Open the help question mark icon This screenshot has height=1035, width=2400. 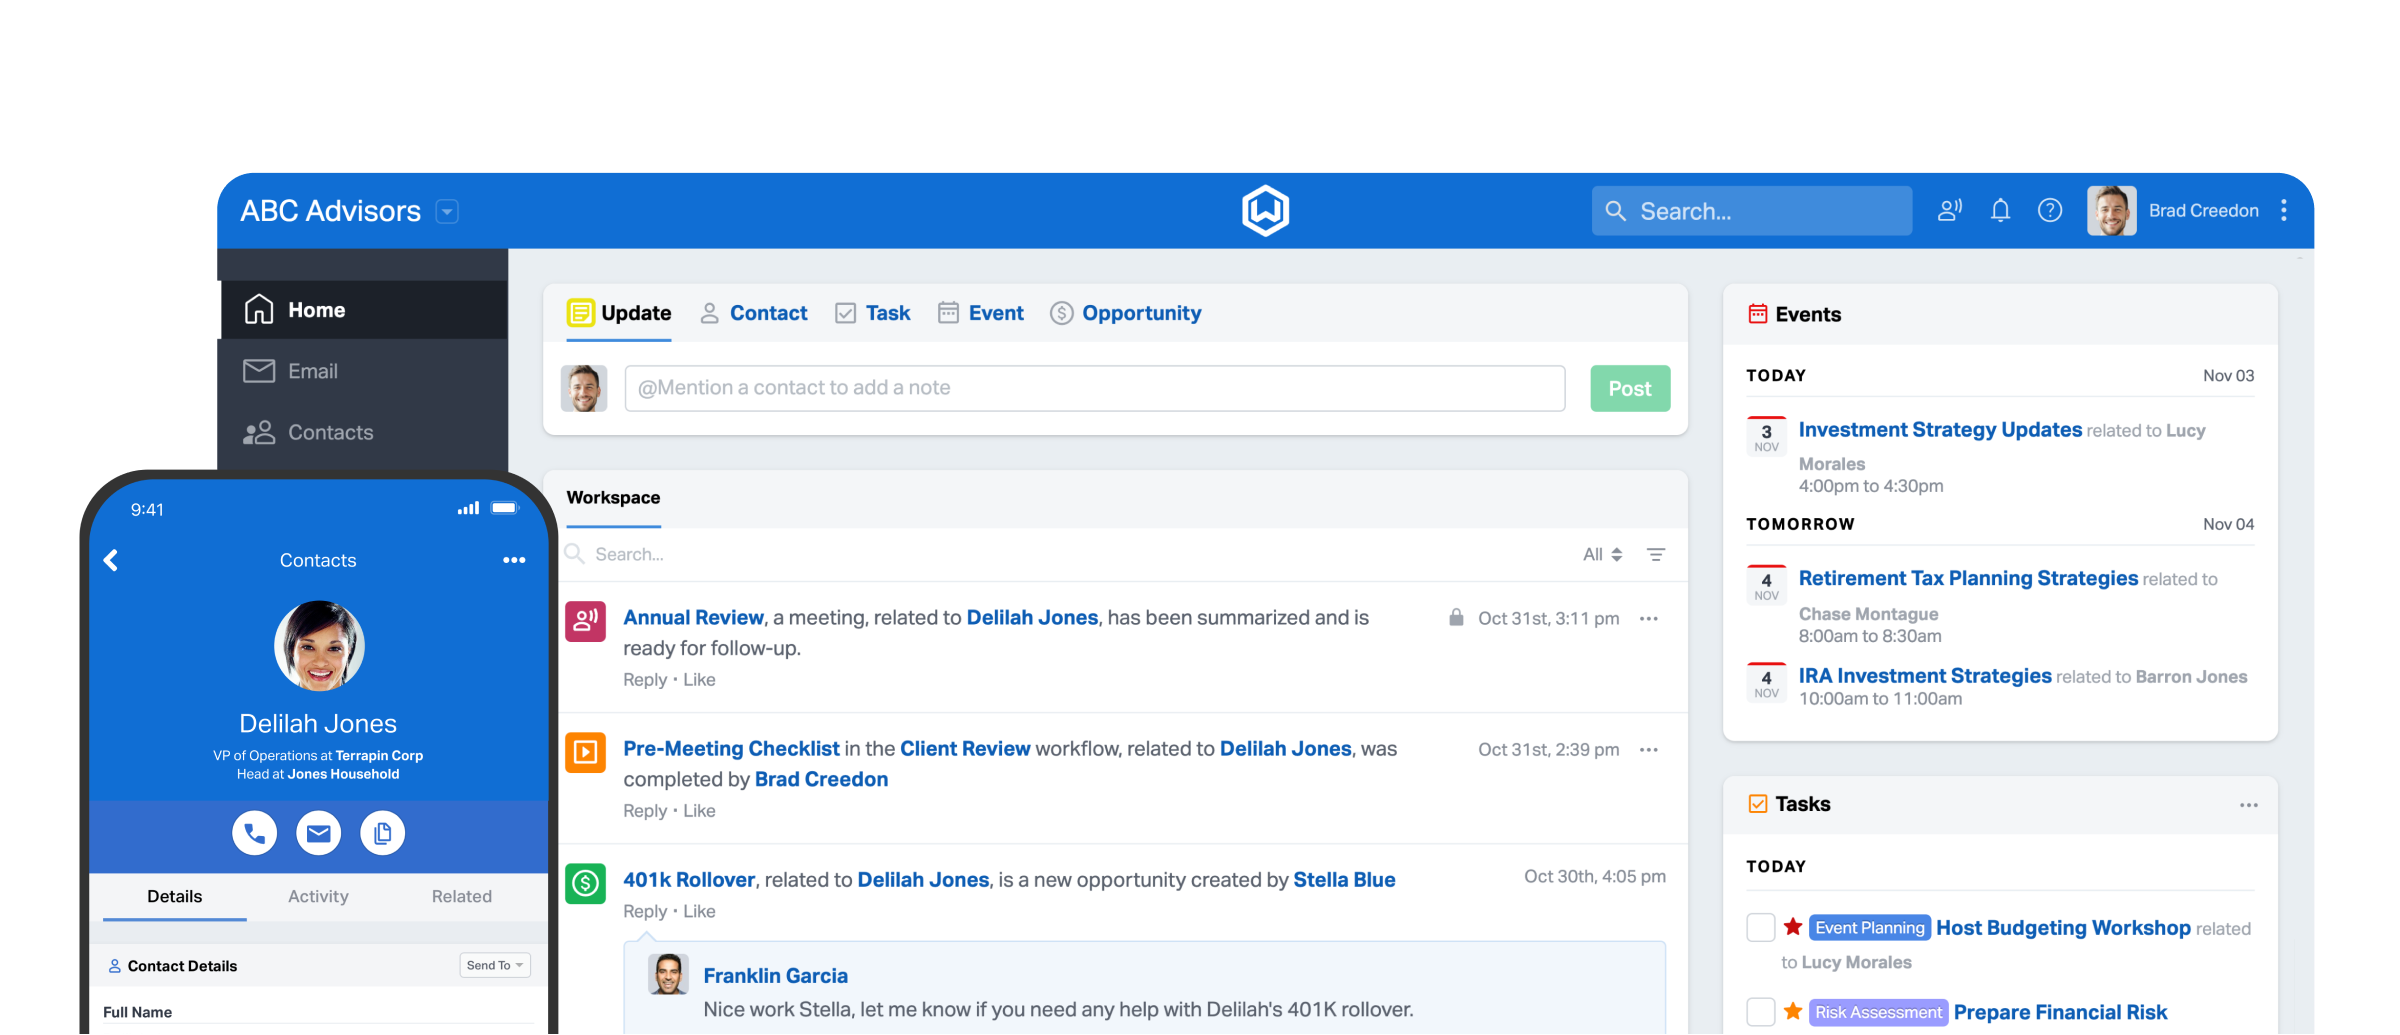pos(2050,211)
